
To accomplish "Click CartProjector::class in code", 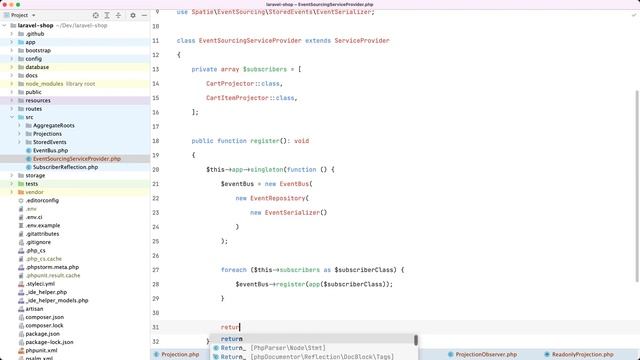I will click(243, 84).
